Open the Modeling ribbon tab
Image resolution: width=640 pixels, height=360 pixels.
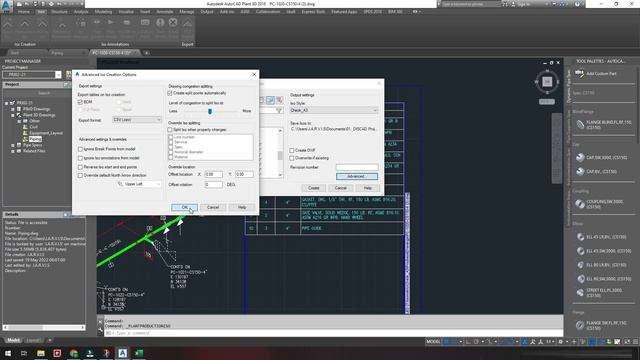coord(103,12)
